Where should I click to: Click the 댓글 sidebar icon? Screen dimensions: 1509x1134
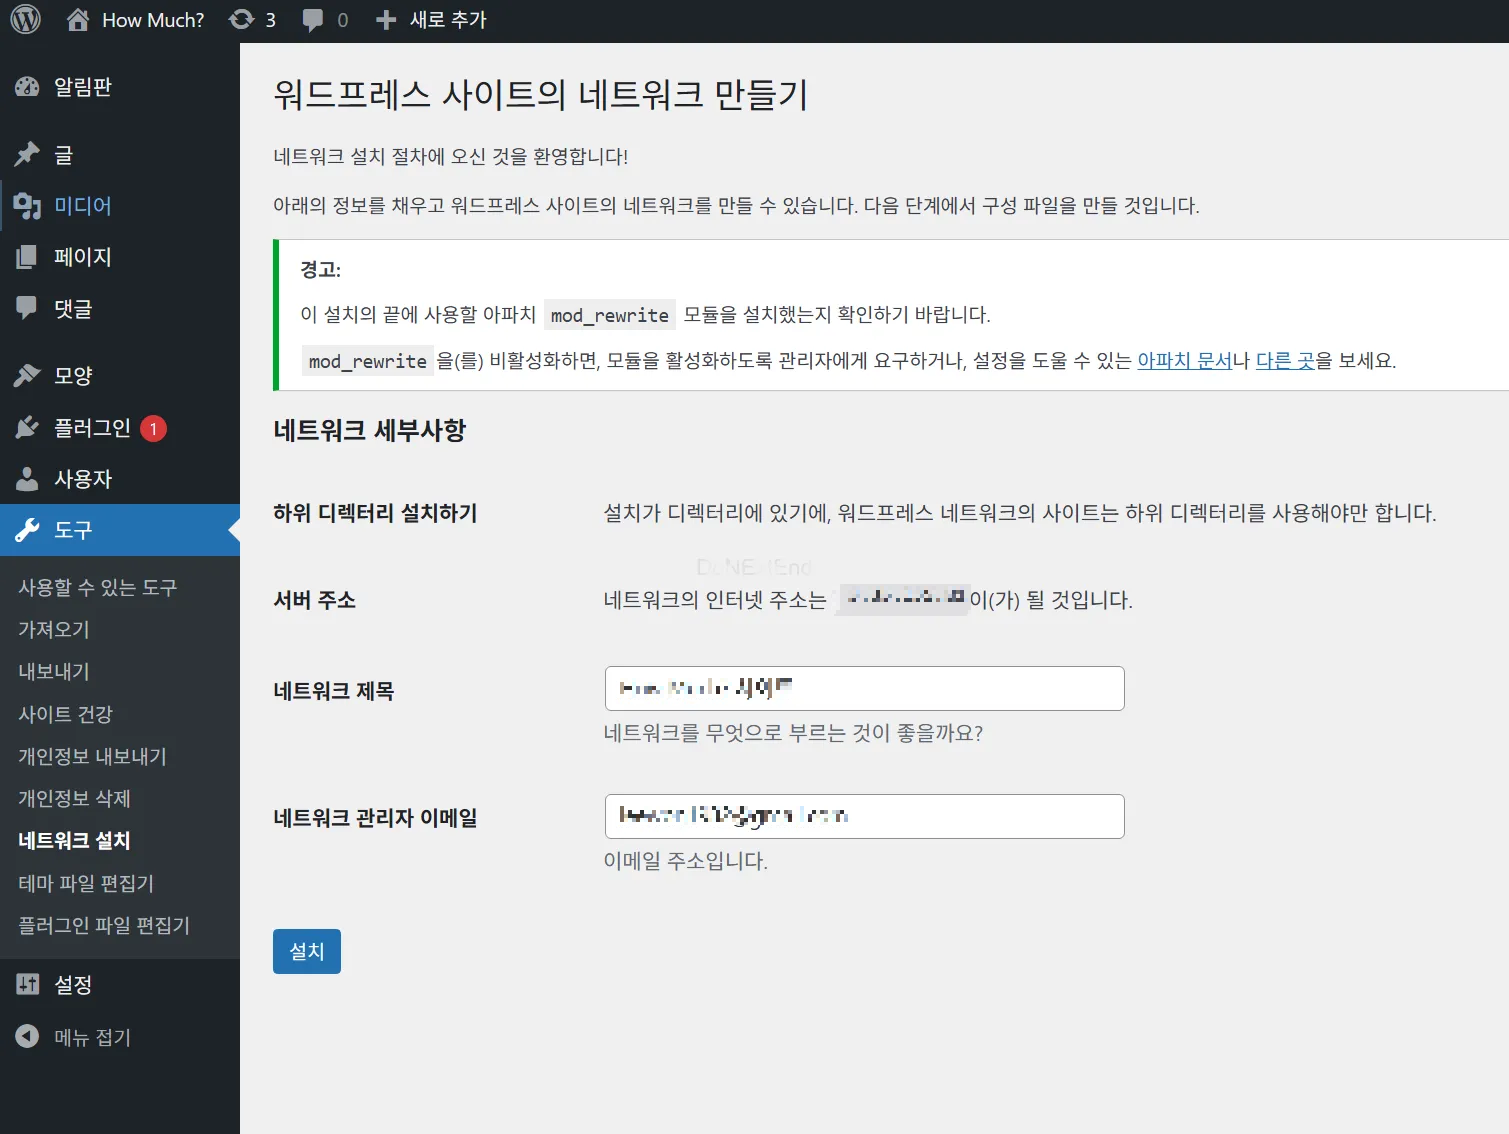point(27,308)
